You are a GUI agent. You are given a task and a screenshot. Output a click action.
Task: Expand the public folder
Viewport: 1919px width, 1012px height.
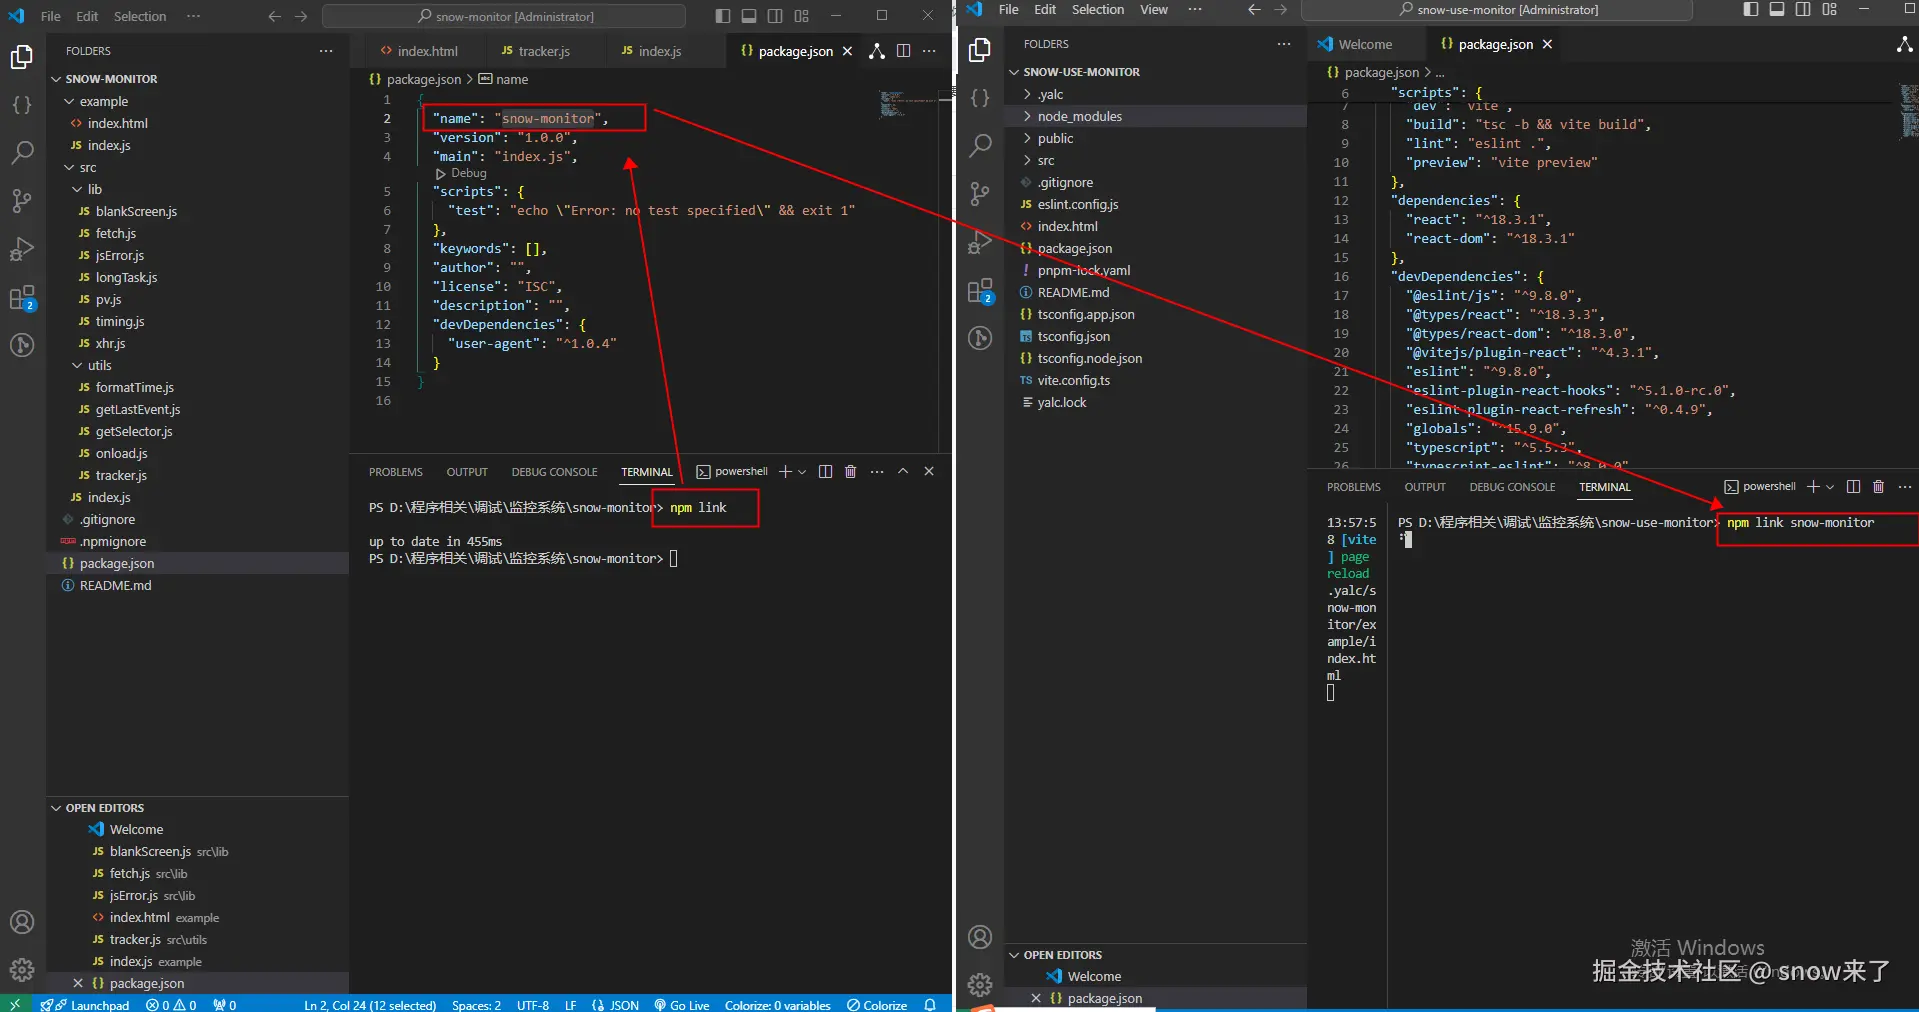[1055, 138]
